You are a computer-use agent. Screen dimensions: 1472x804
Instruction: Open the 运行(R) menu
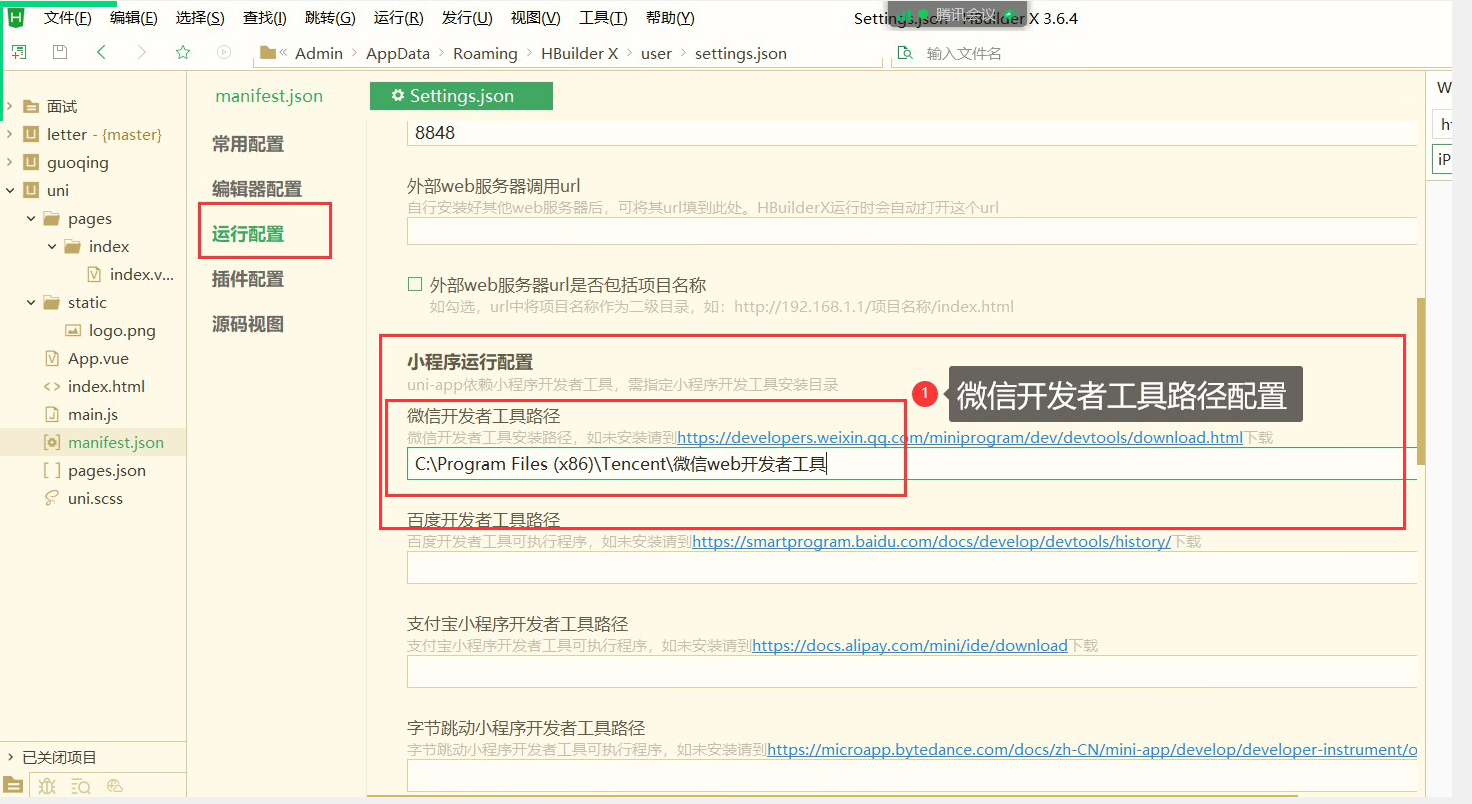click(x=398, y=18)
